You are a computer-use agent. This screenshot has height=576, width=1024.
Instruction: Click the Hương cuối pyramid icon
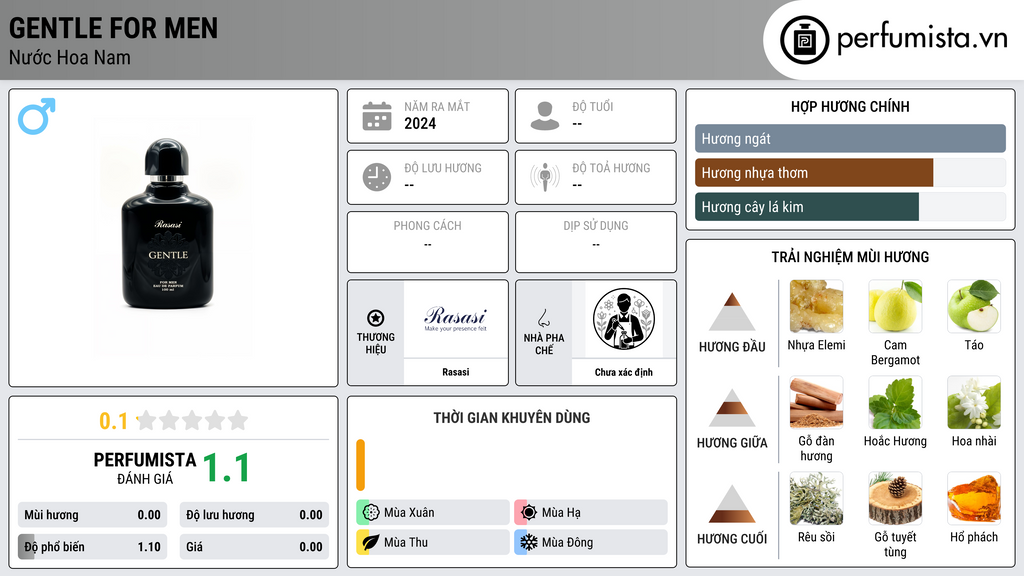(732, 504)
